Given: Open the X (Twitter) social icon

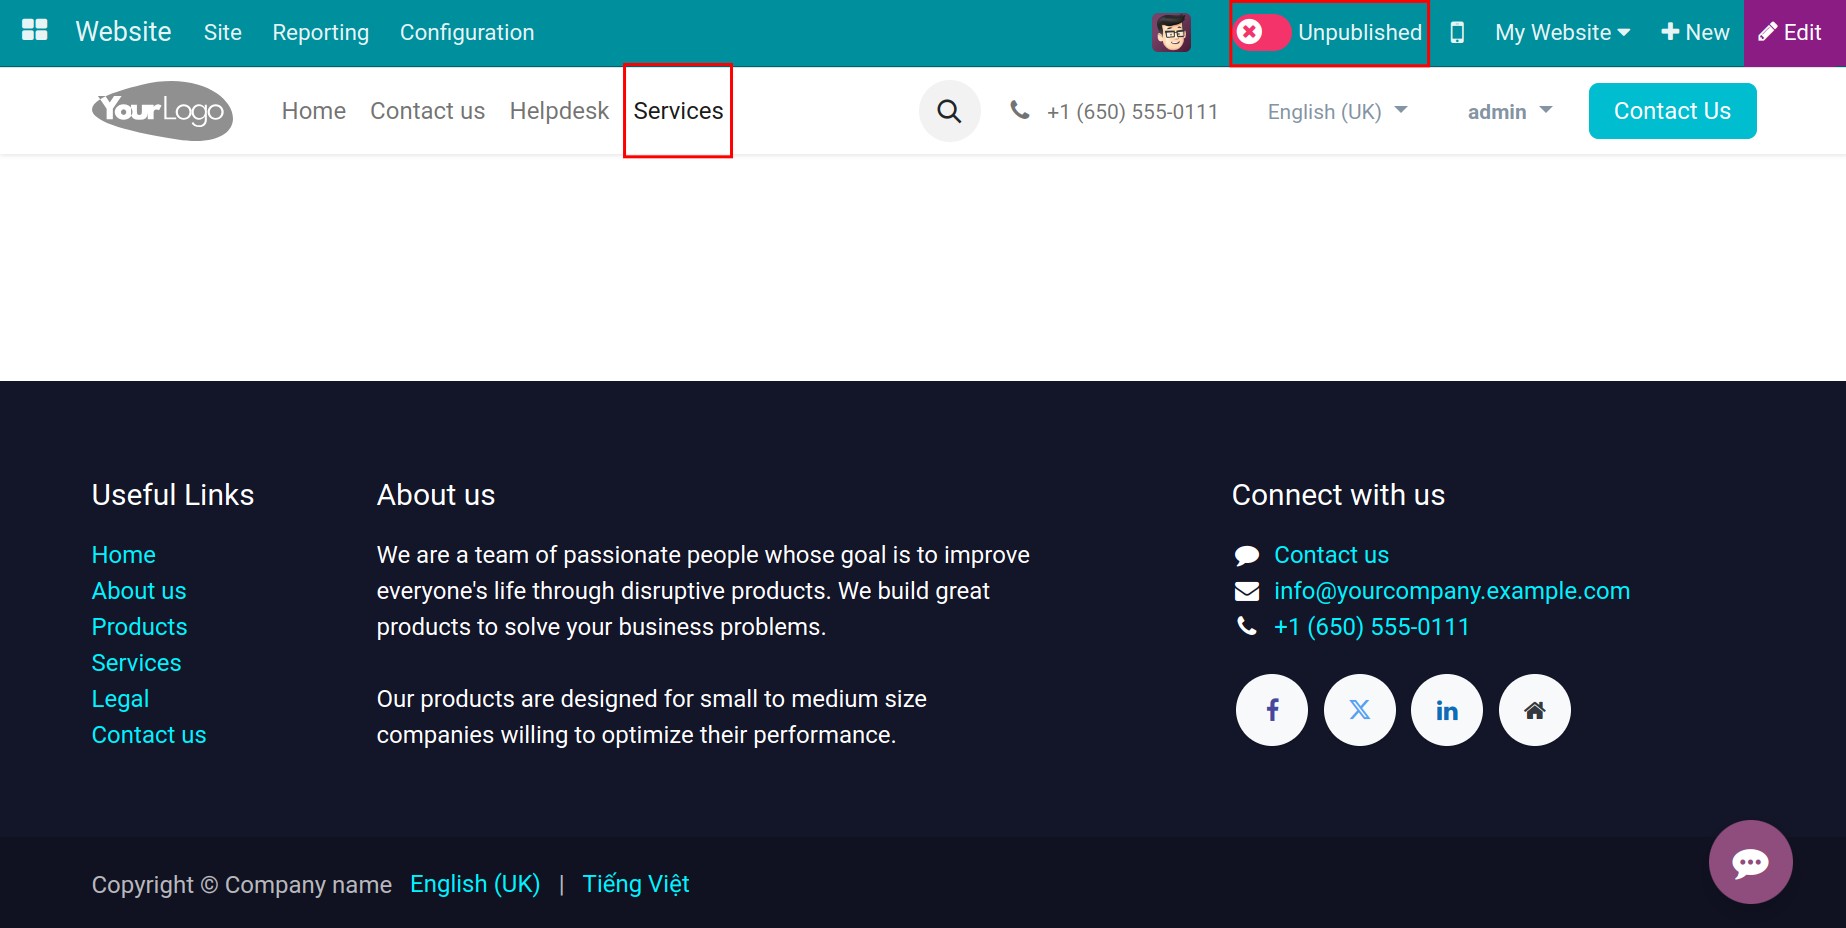Looking at the screenshot, I should point(1360,710).
